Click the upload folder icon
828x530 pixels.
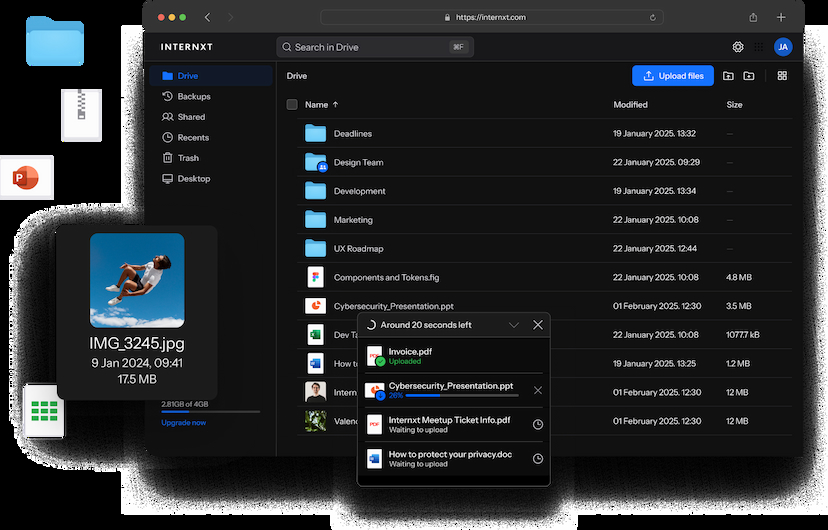tap(728, 76)
